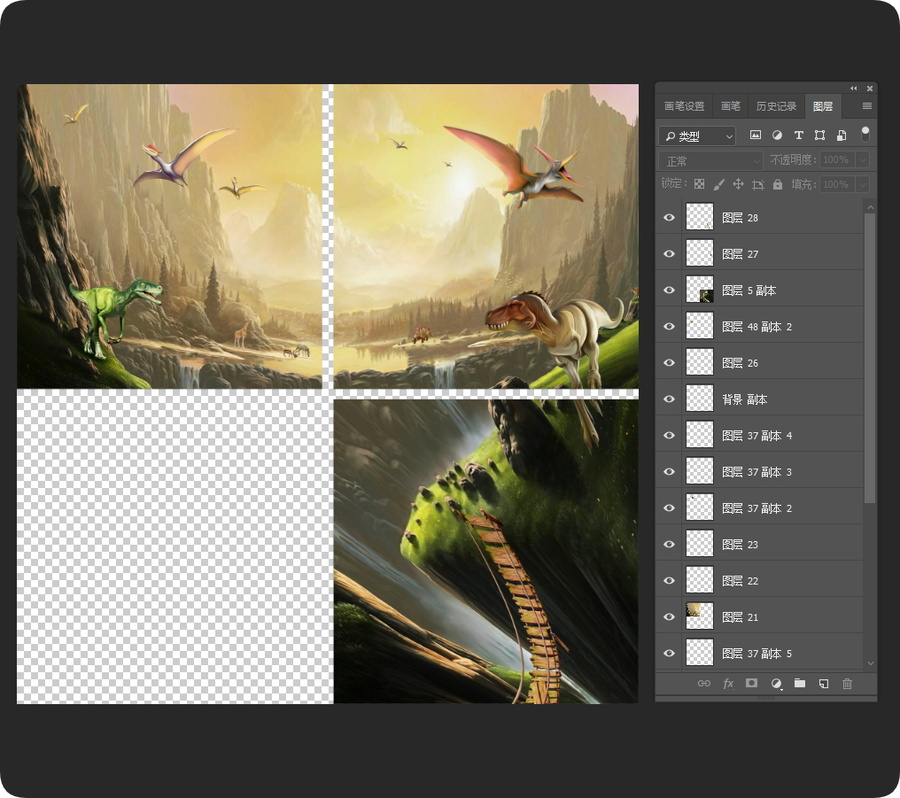Viewport: 900px width, 798px height.
Task: Filter layers by smart objects icon
Action: (x=841, y=135)
